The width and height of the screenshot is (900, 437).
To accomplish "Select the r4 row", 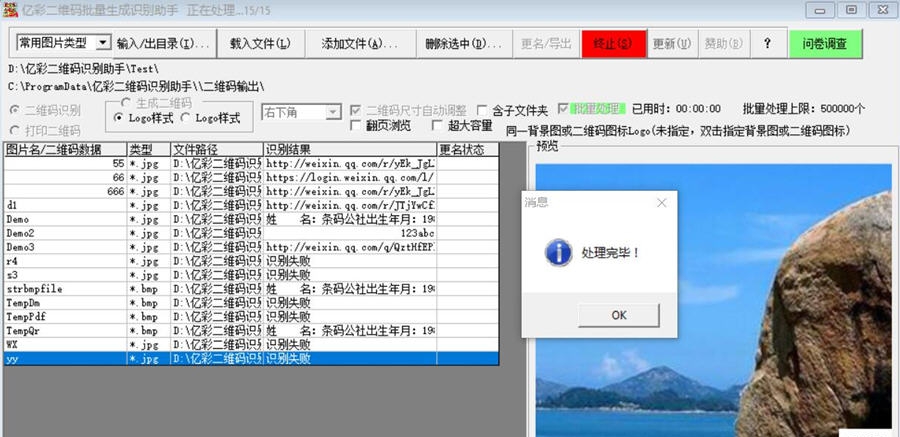I will pos(251,261).
